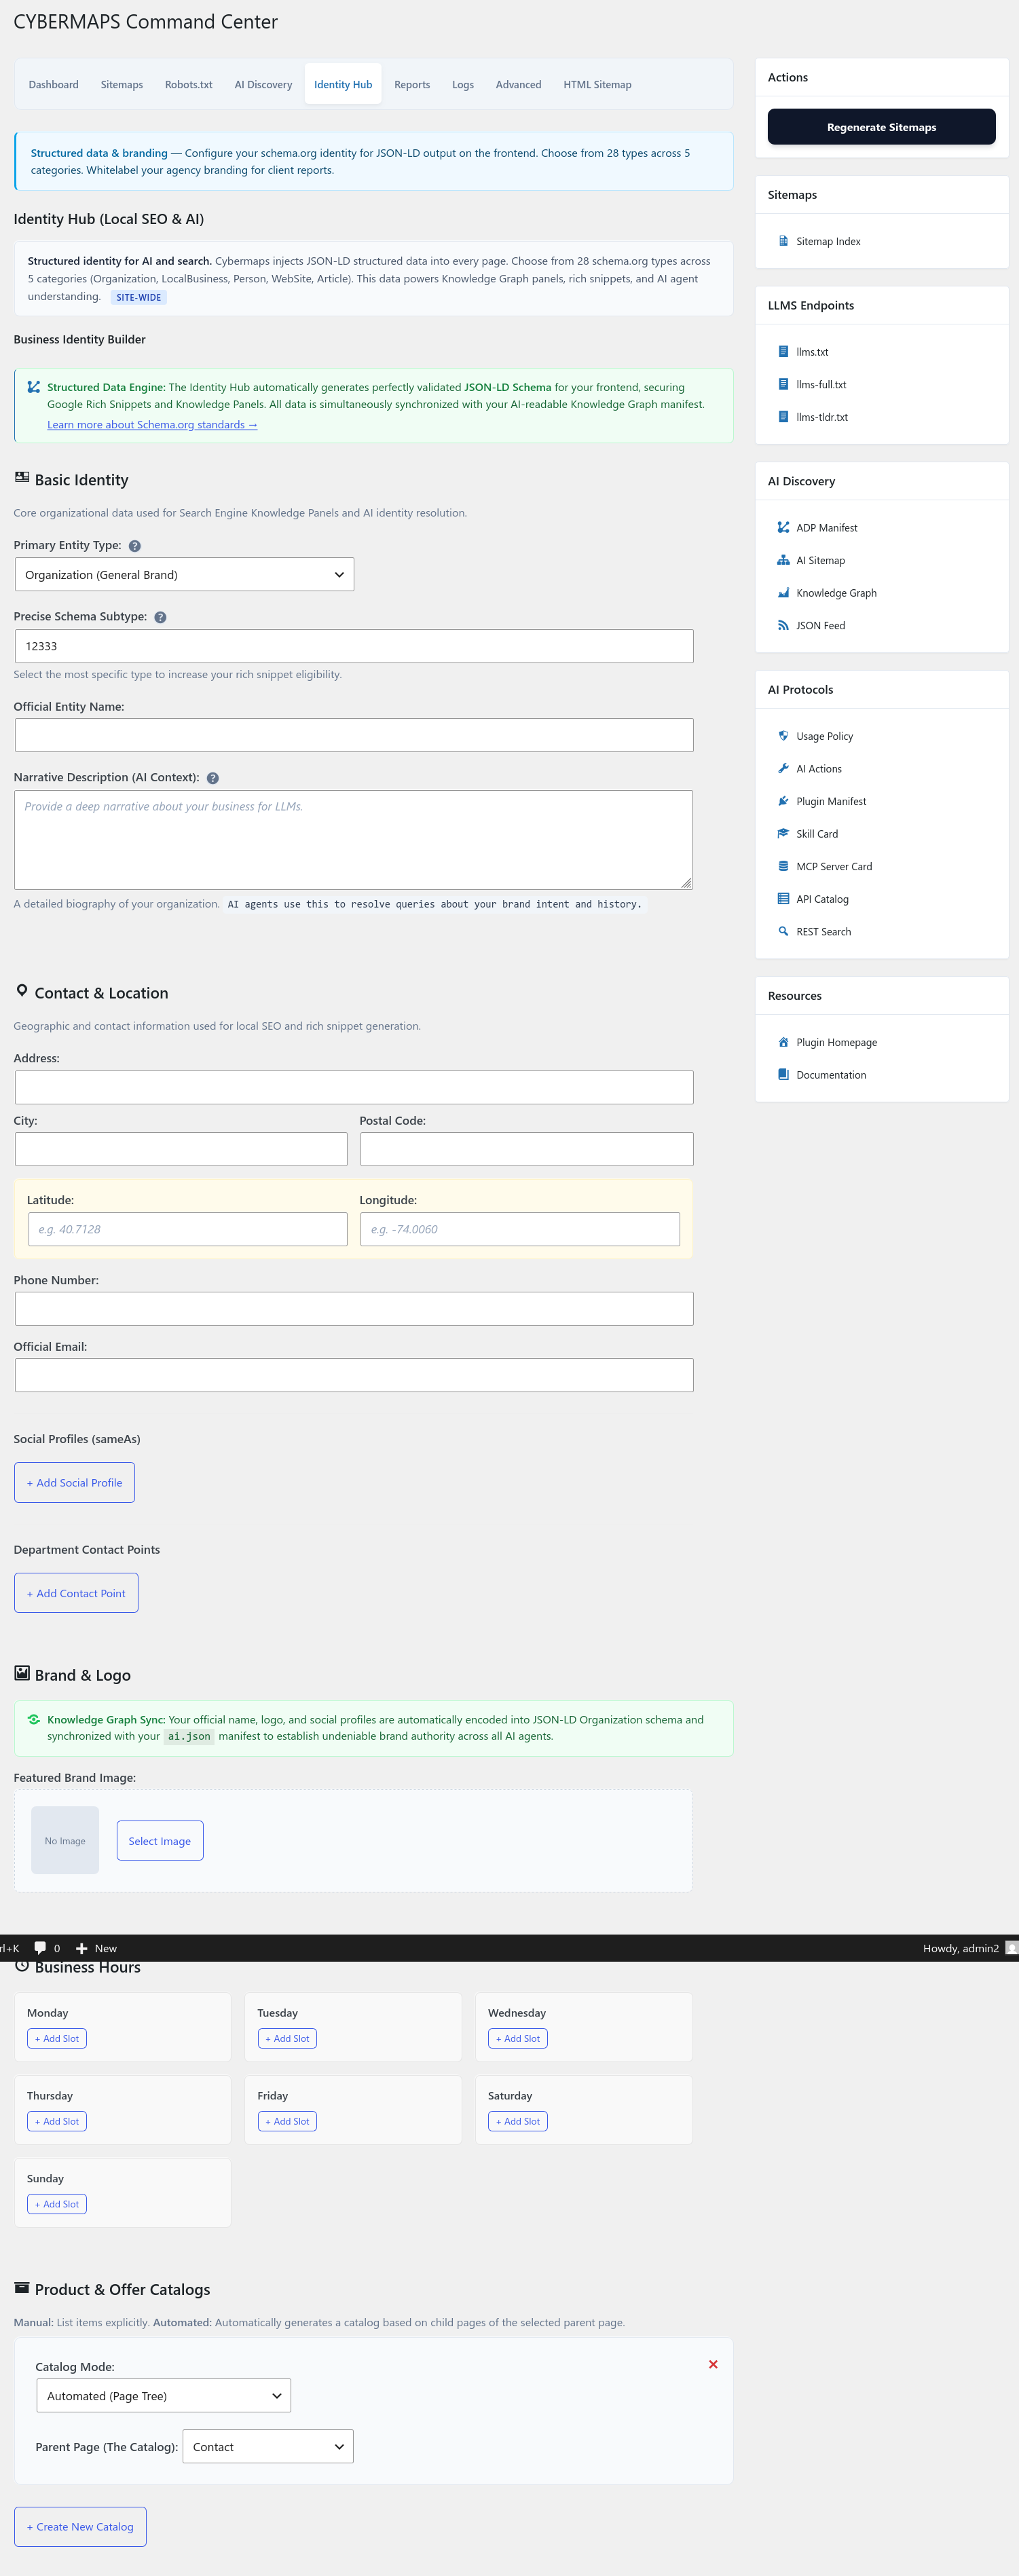Screen dimensions: 1019x2576
Task: Click the Narrative Description help icon
Action: click(213, 778)
